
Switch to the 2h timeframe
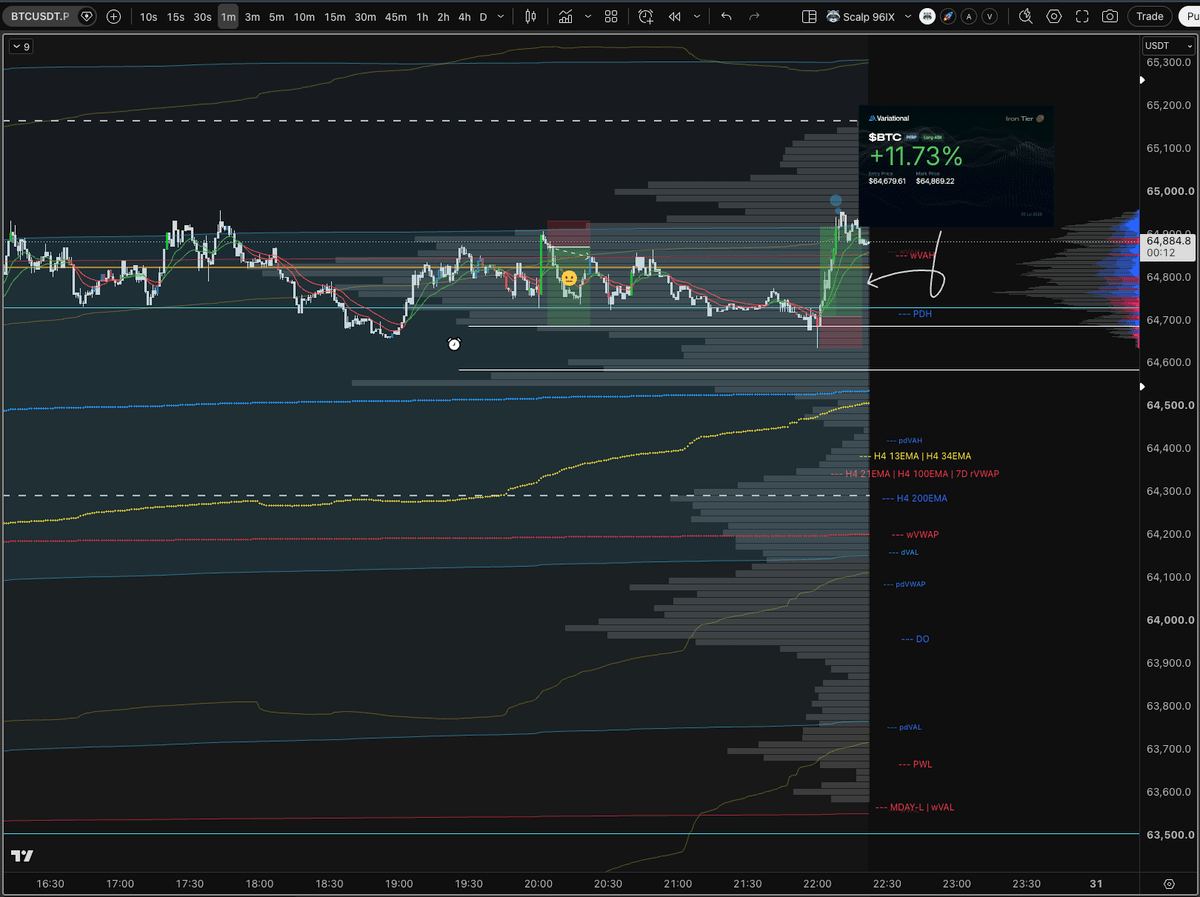[x=444, y=16]
